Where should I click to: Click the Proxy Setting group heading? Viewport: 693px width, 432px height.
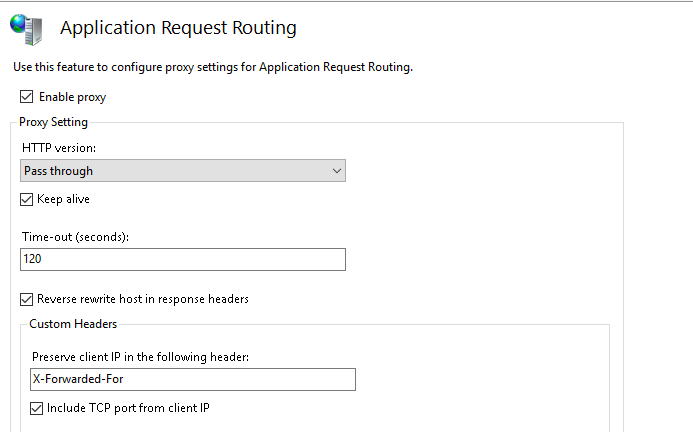(x=54, y=122)
